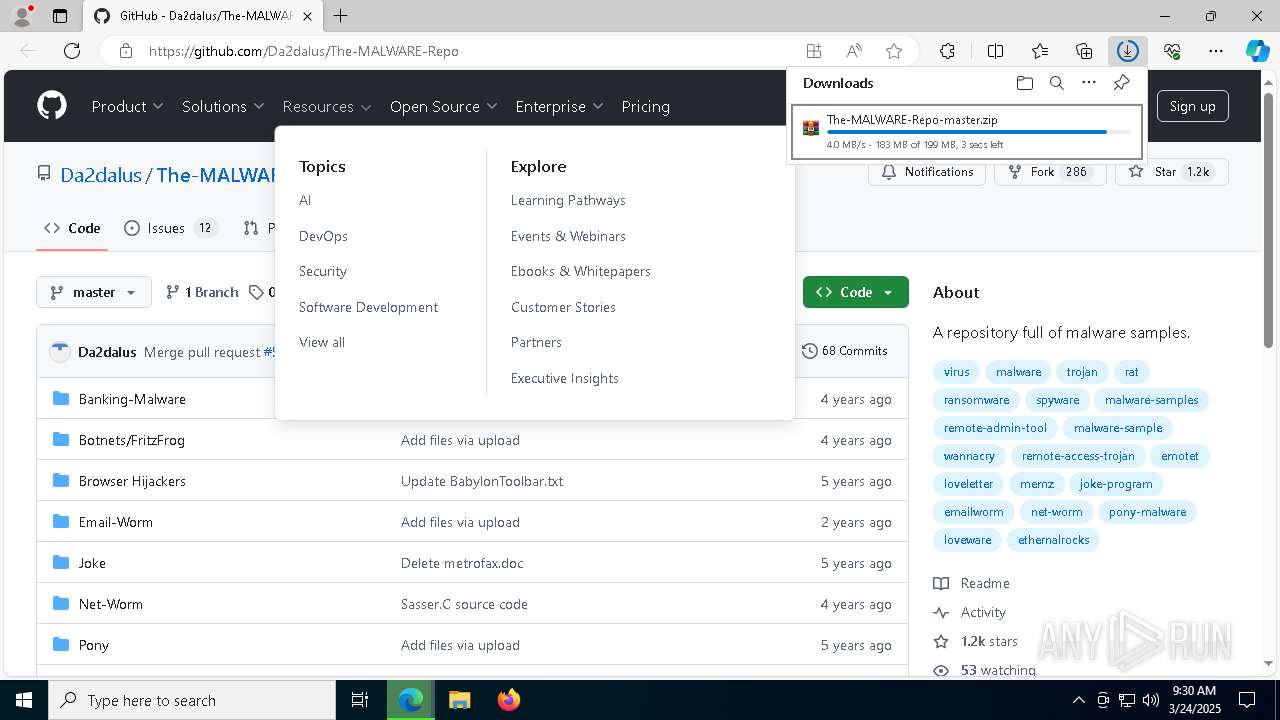Open the Da2dalus owner link

101,175
